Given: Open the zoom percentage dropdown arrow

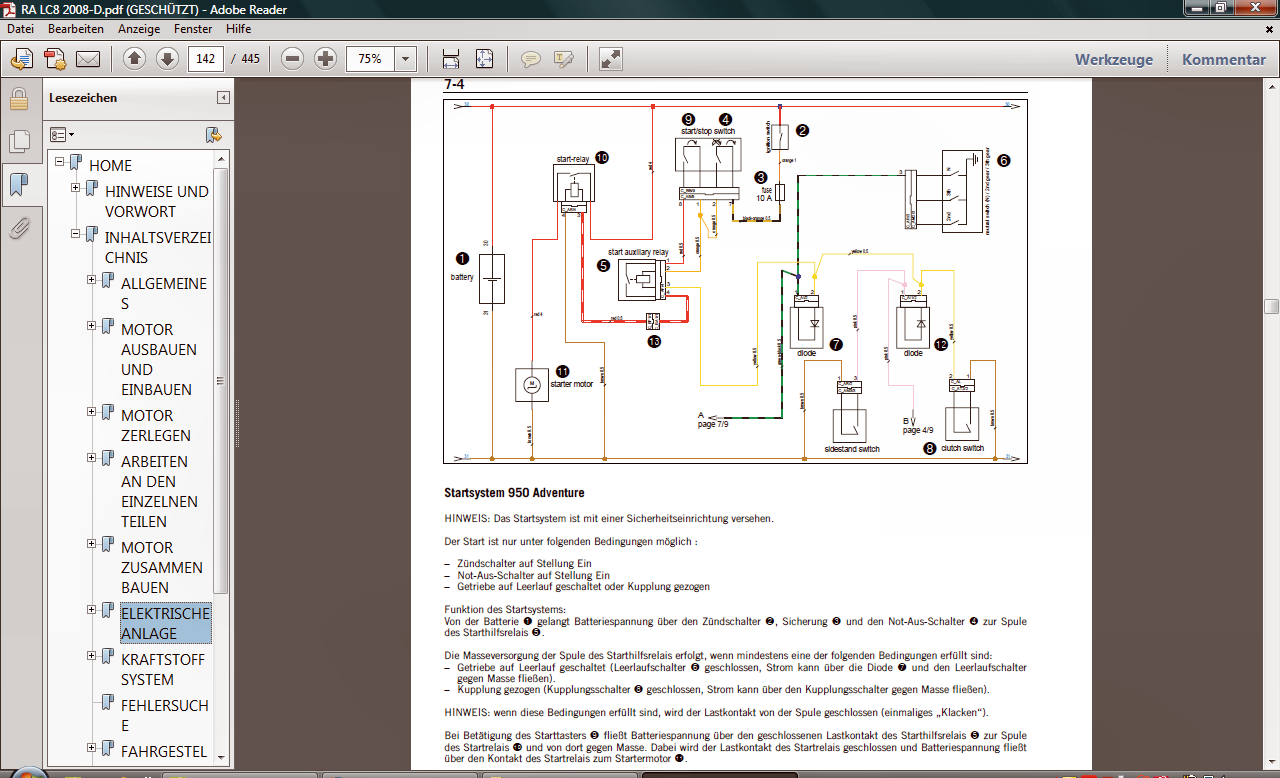Looking at the screenshot, I should coord(405,59).
